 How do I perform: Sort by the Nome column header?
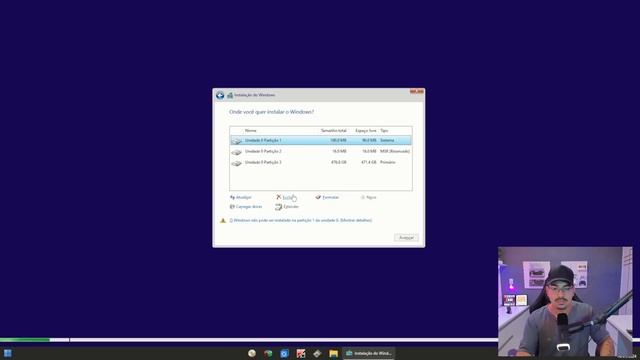pos(251,131)
